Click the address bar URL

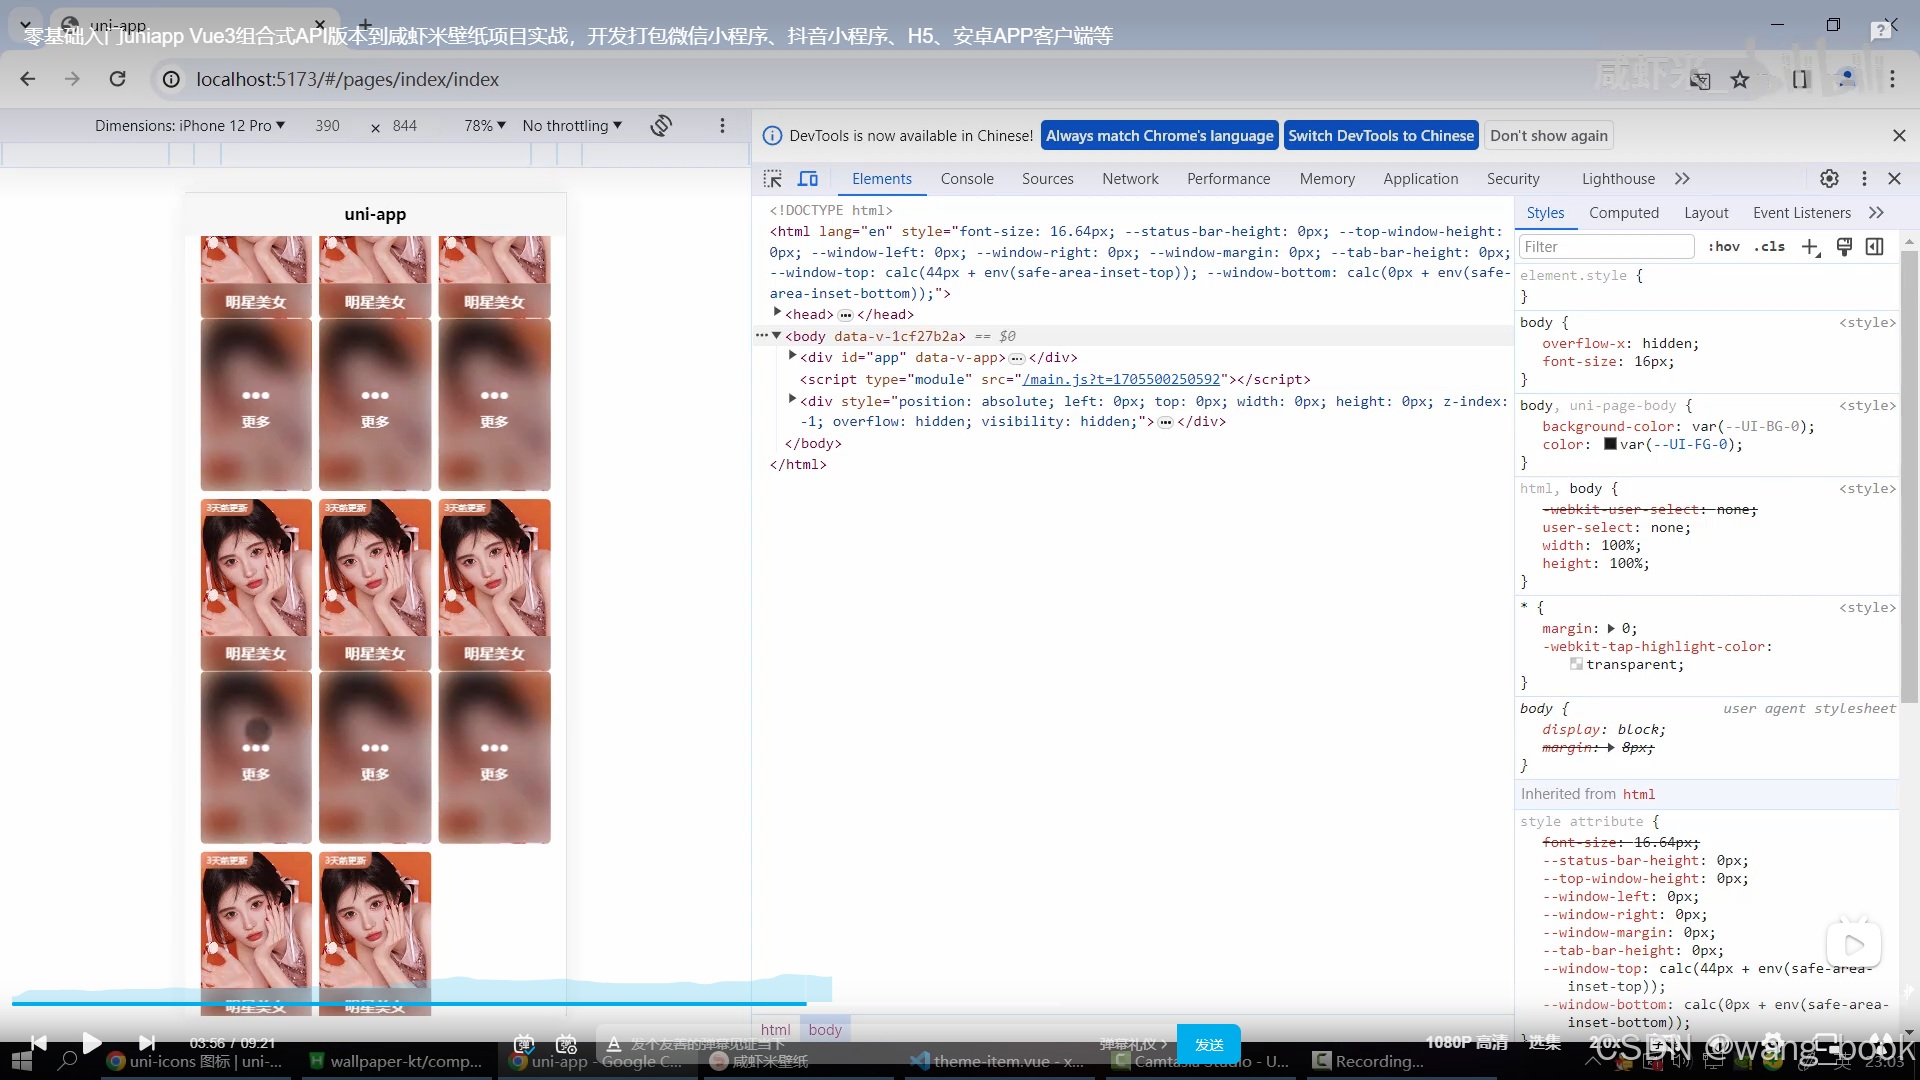pos(347,79)
